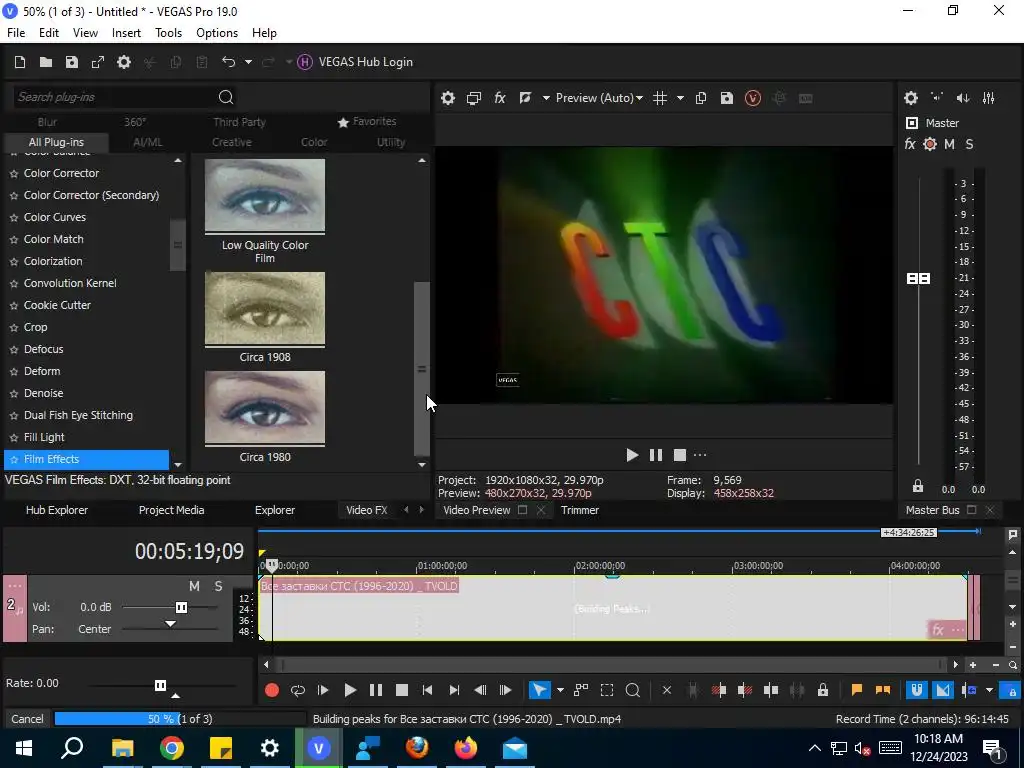The image size is (1024, 768).
Task: Open Master Bus mixing console icon
Action: point(989,98)
